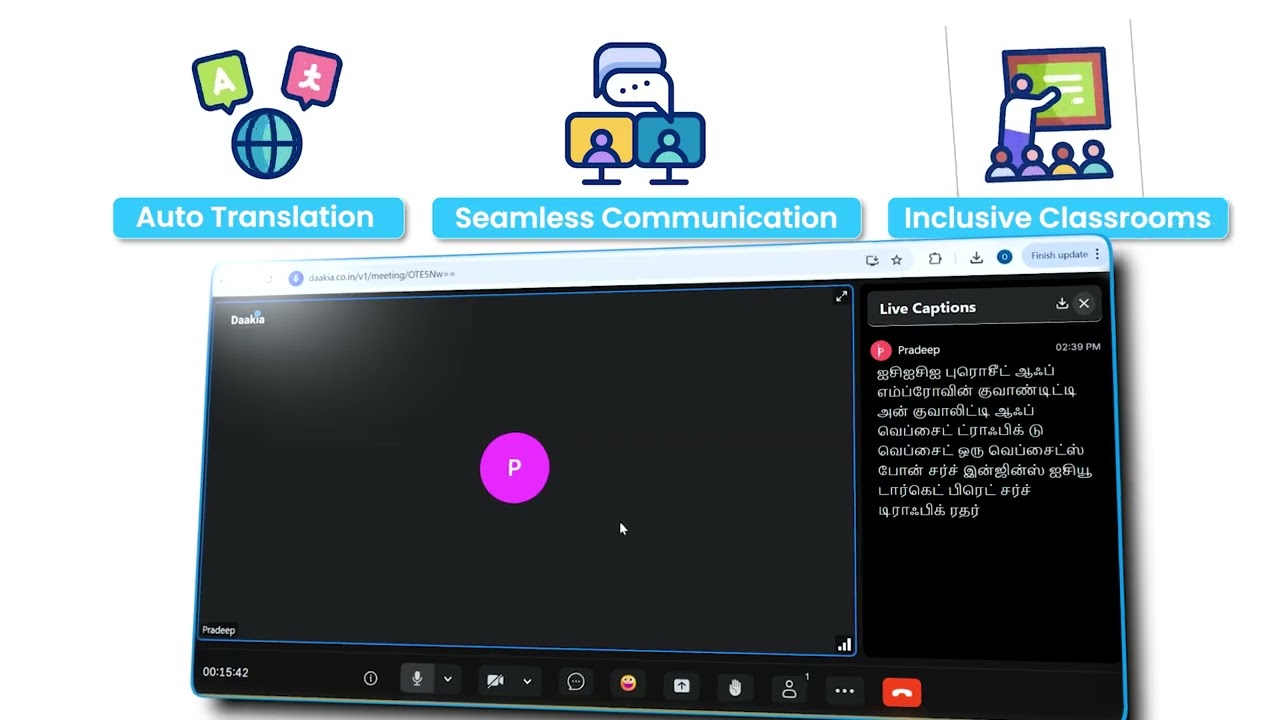The width and height of the screenshot is (1280, 720).
Task: Open the chat panel
Action: [x=576, y=681]
